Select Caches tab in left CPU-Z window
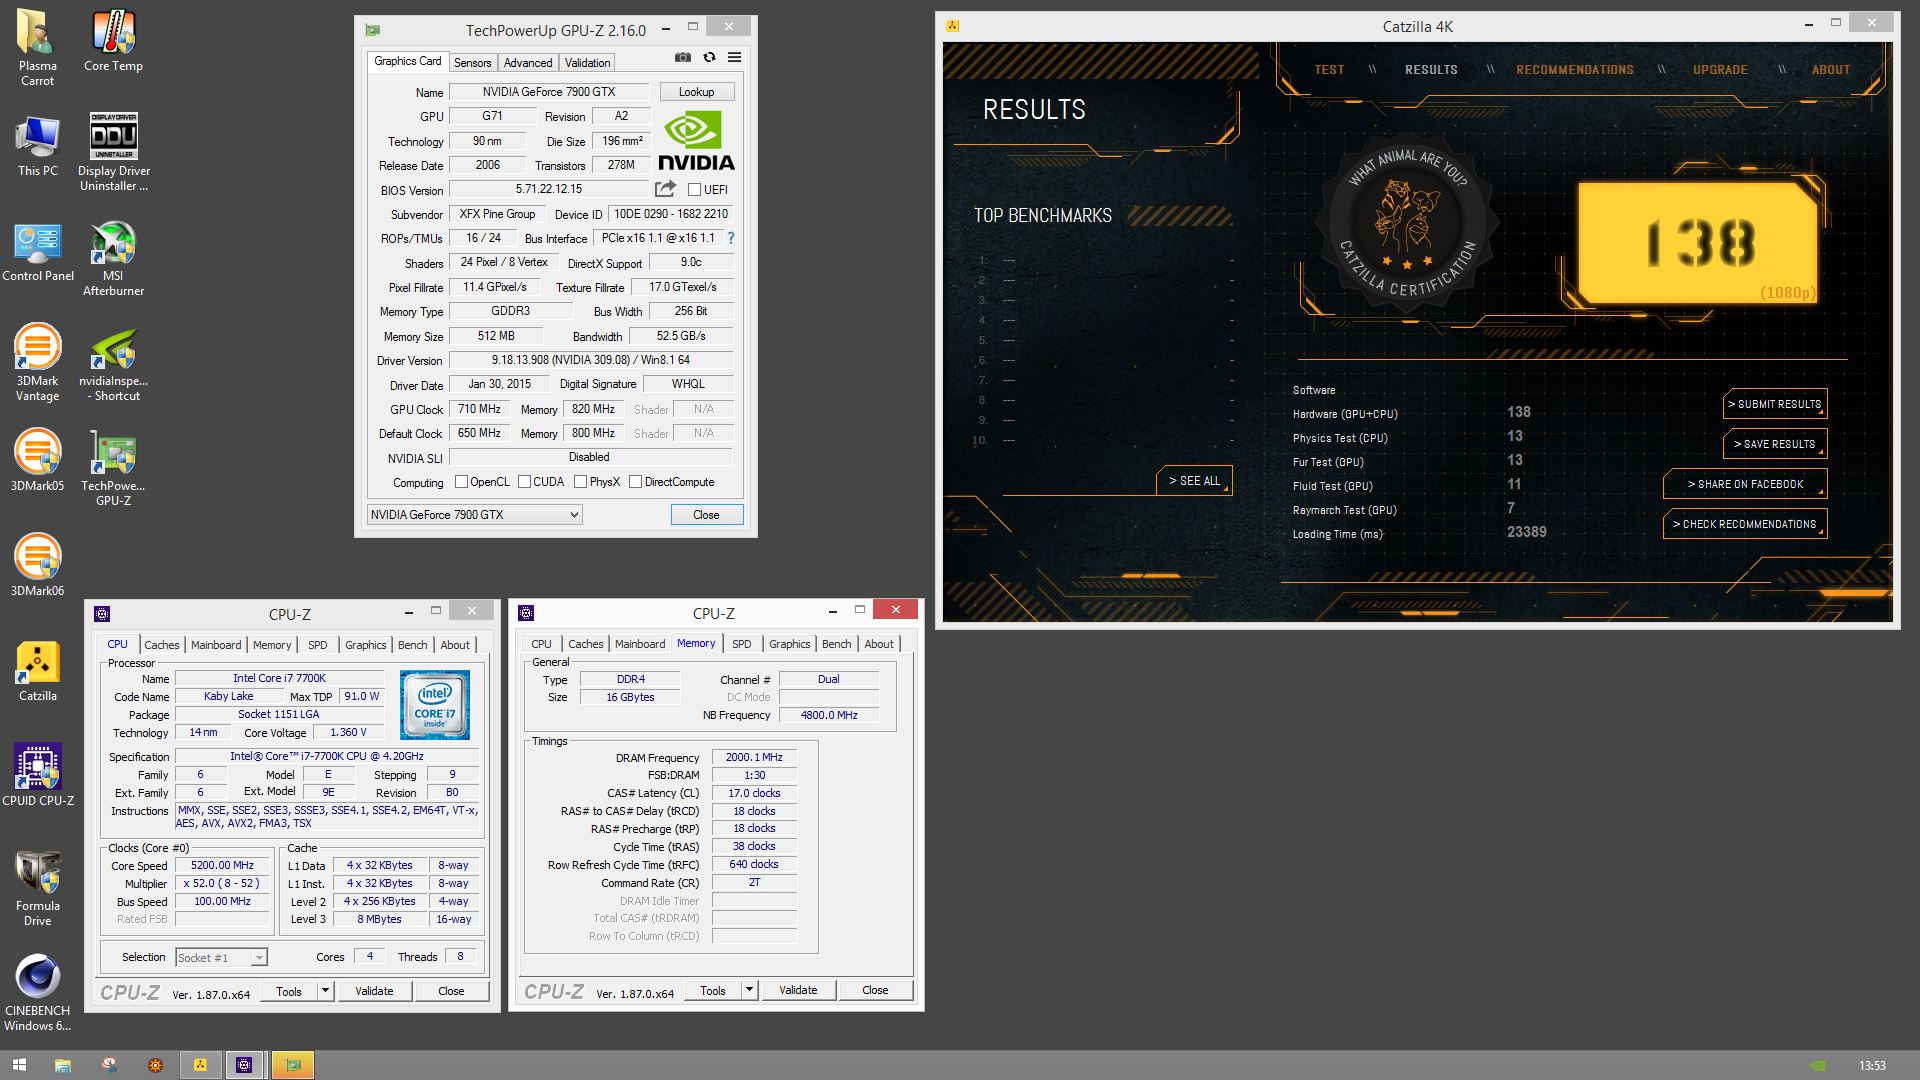Screen dimensions: 1920x1080 (x=161, y=644)
